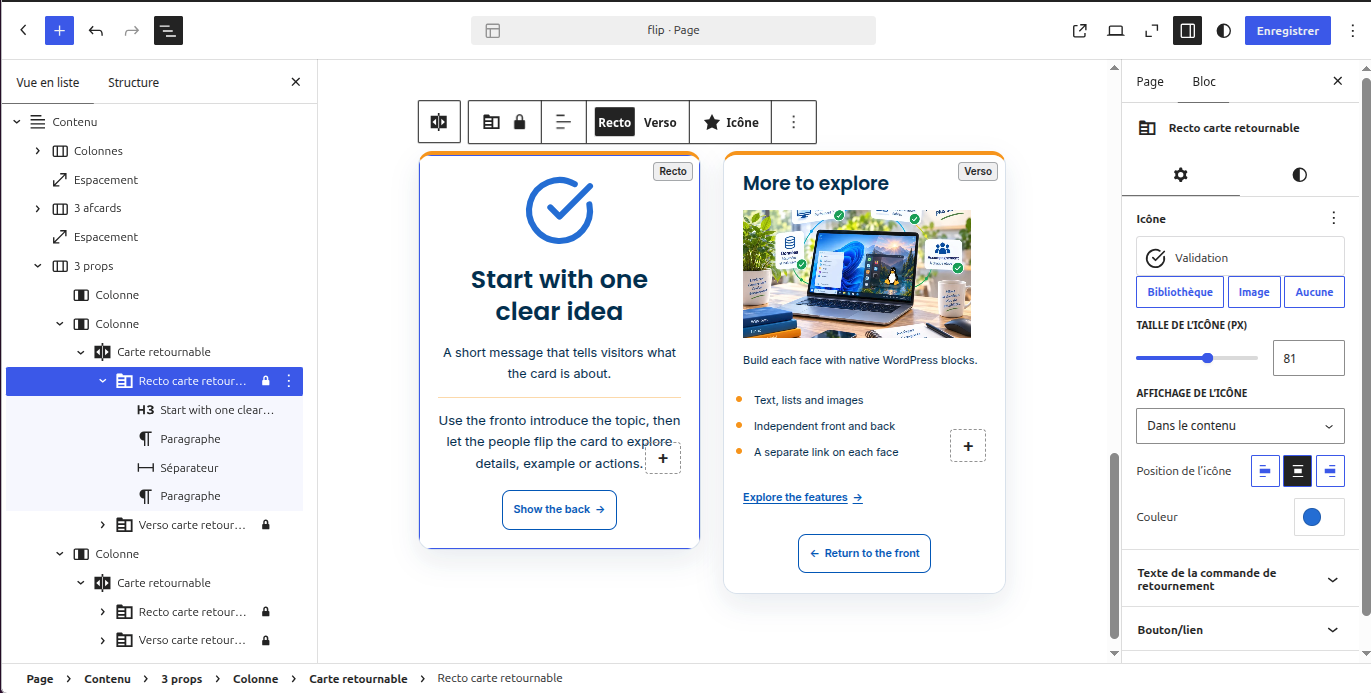Align icon position to the left
This screenshot has height=693, width=1371.
coord(1265,471)
